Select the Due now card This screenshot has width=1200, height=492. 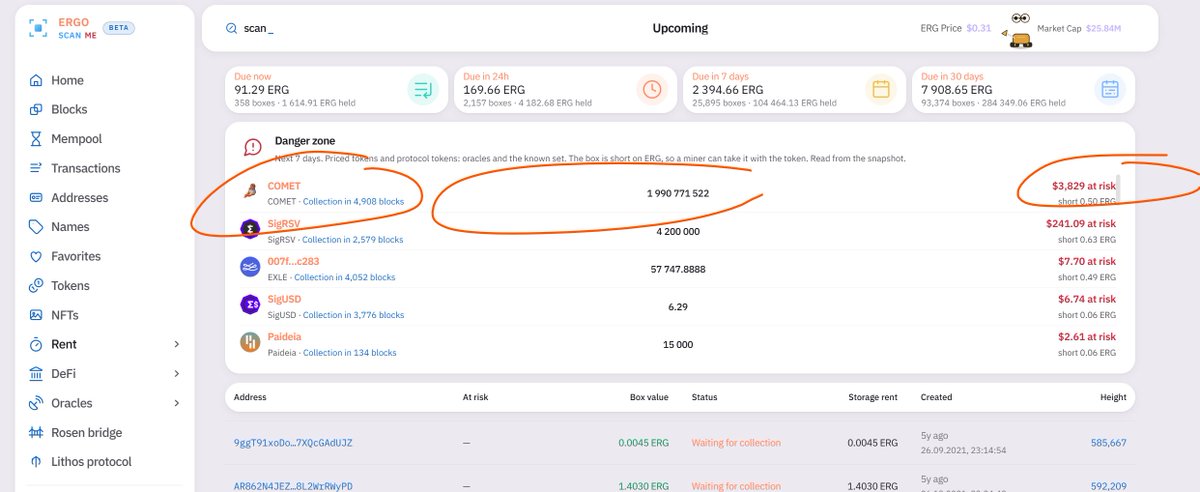(336, 89)
